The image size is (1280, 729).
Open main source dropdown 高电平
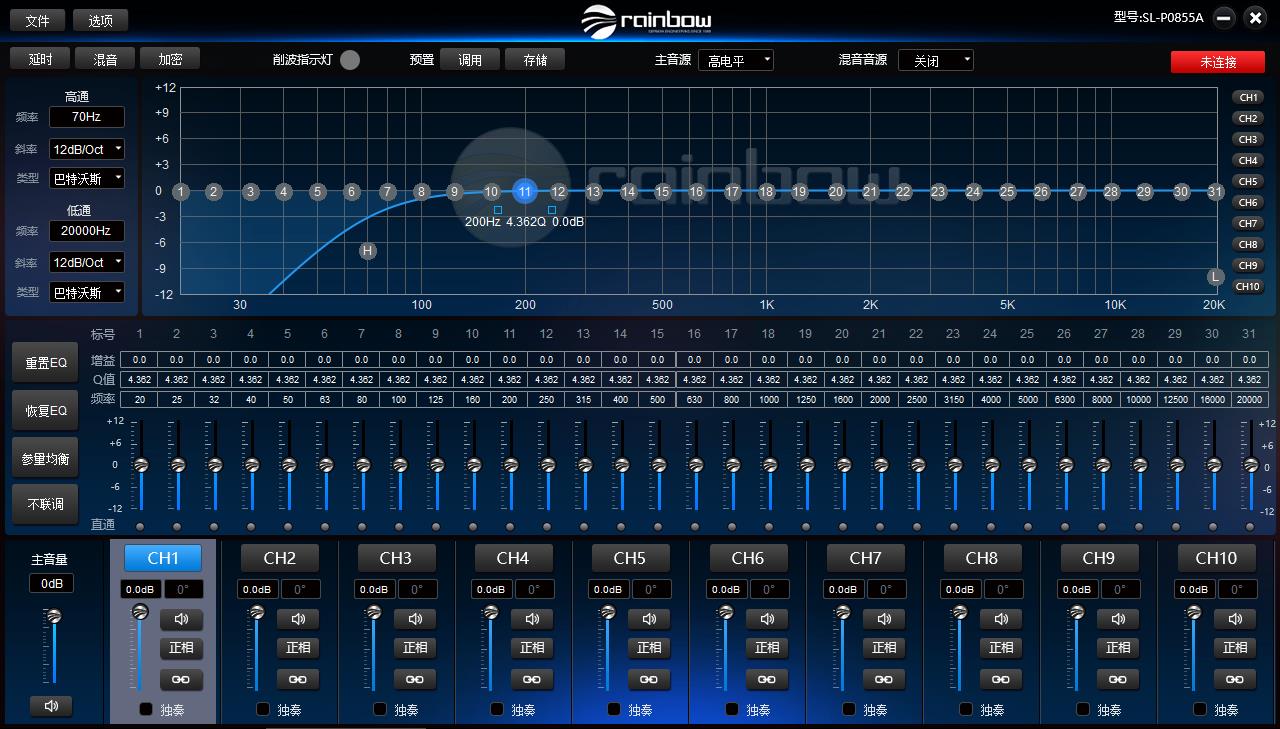click(x=736, y=60)
